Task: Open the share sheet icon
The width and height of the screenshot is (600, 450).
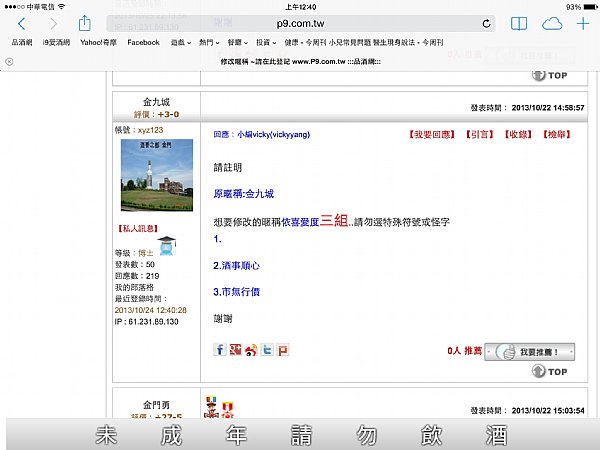Action: point(84,23)
